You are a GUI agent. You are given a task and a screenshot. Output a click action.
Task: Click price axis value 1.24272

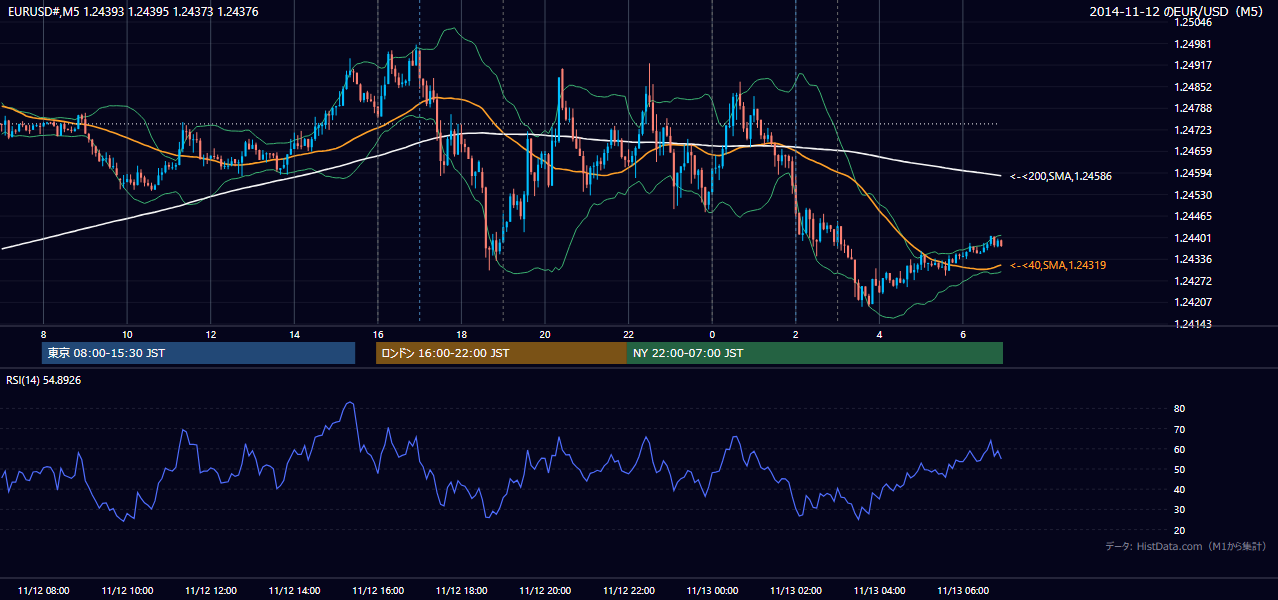tap(1192, 281)
